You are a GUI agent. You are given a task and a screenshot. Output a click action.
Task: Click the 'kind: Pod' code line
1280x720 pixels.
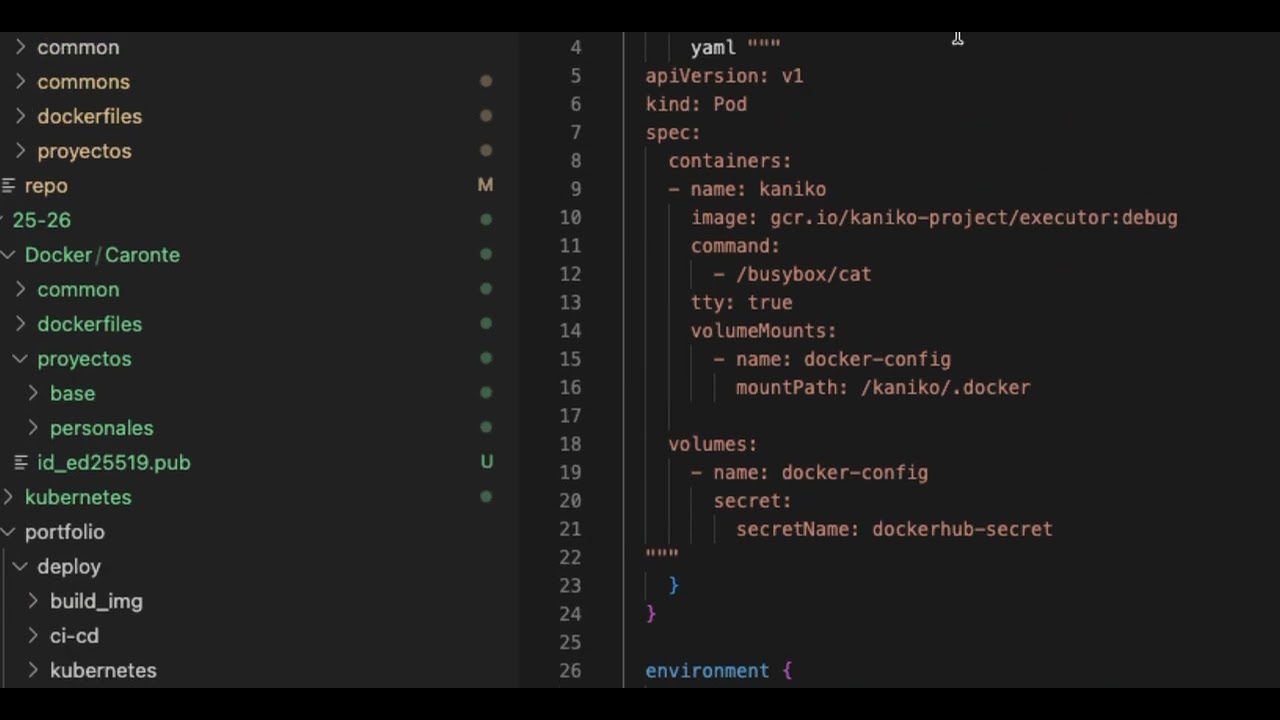point(696,104)
